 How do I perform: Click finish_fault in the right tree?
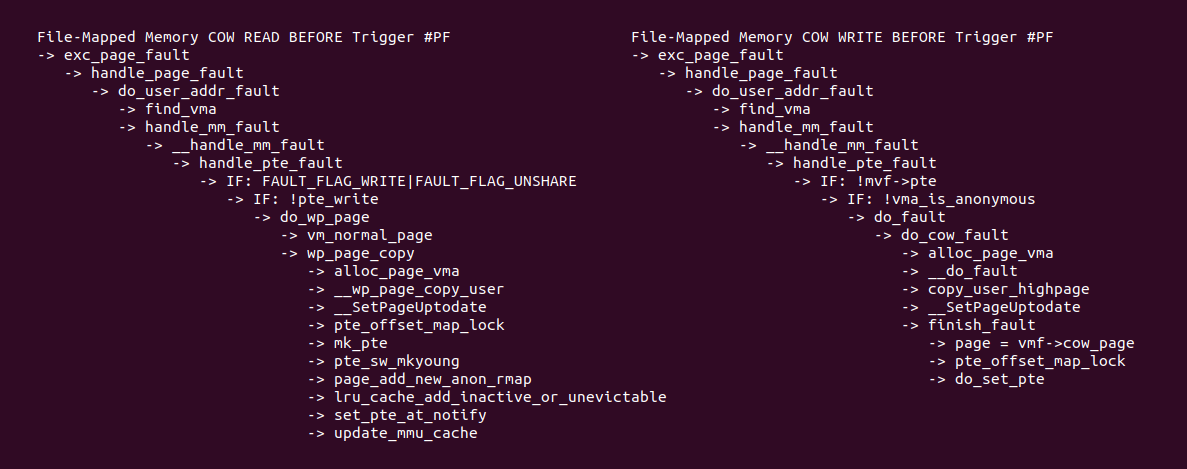(982, 325)
